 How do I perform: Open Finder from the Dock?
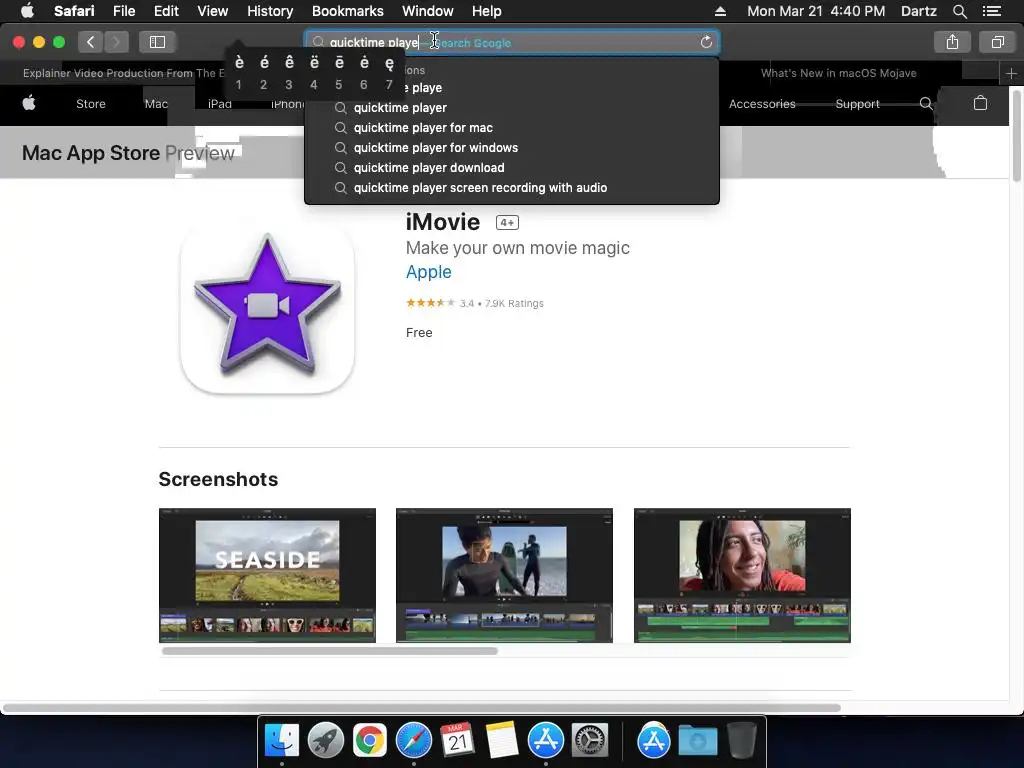(x=281, y=741)
